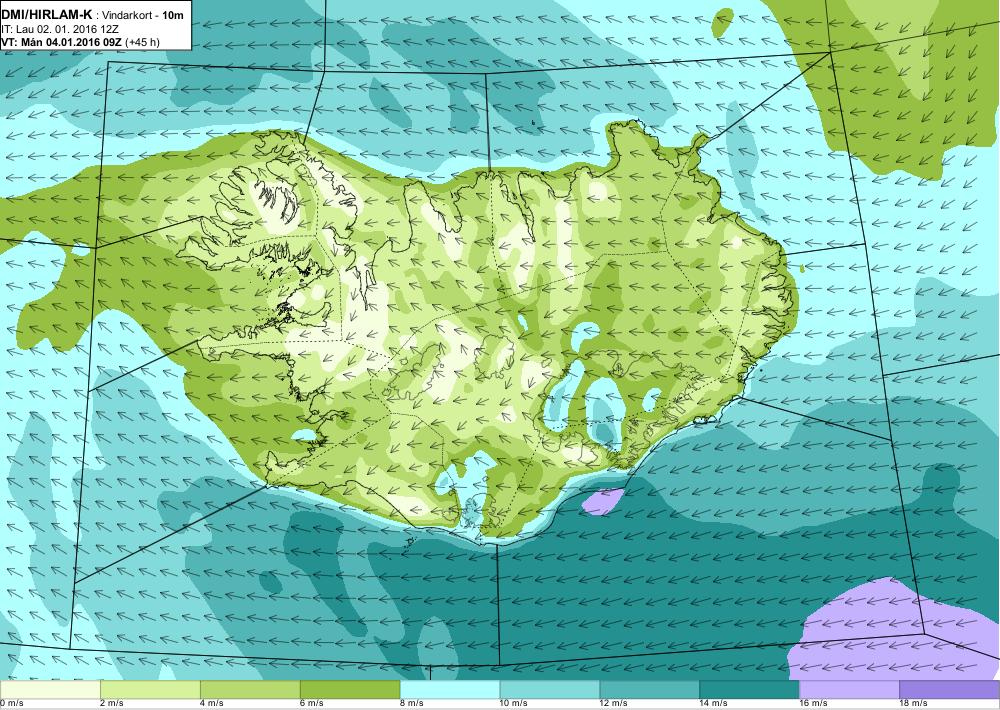Select the light purple 16–18 m/s legend swatch
The width and height of the screenshot is (1000, 710).
coord(849,690)
